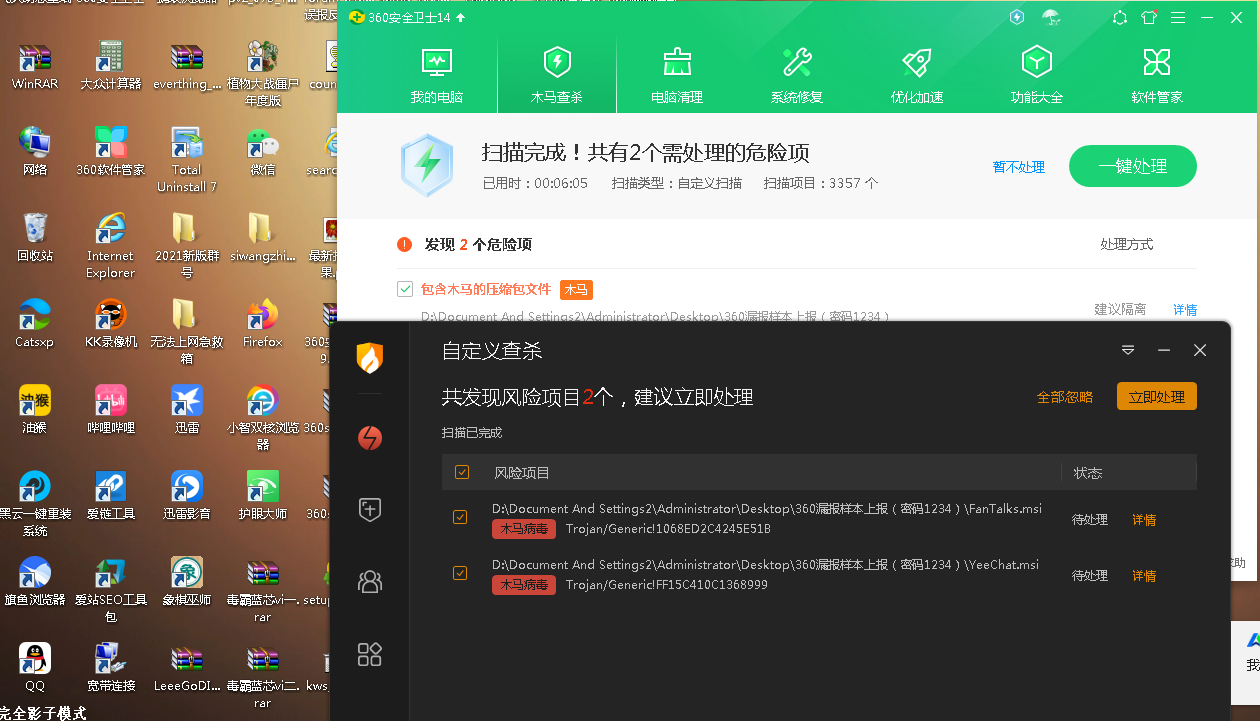Viewport: 1260px width, 721px height.
Task: Open KK录像机 desktop icon
Action: click(111, 323)
